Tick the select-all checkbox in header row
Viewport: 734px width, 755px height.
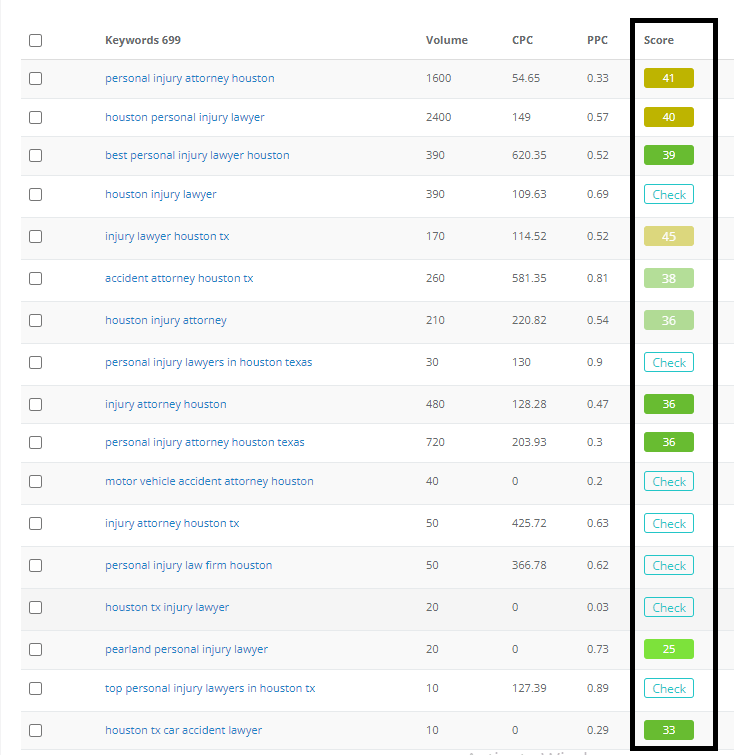pyautogui.click(x=35, y=40)
